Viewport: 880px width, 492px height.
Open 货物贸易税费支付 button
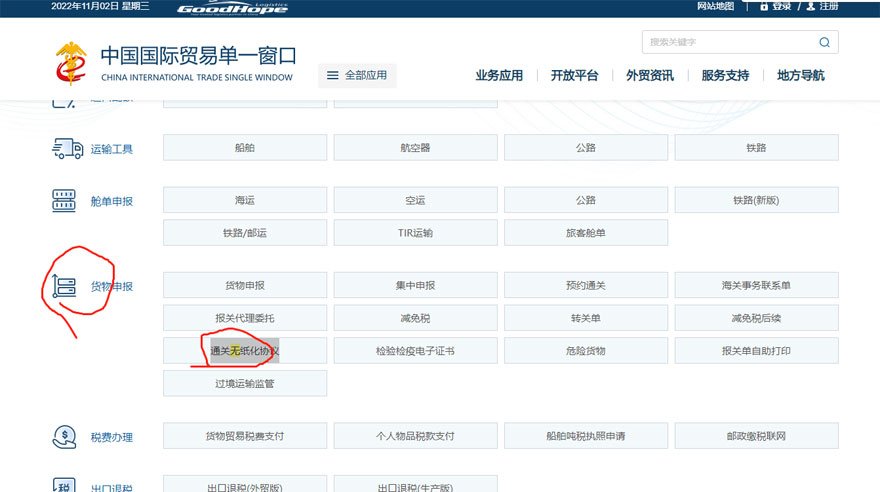point(245,436)
